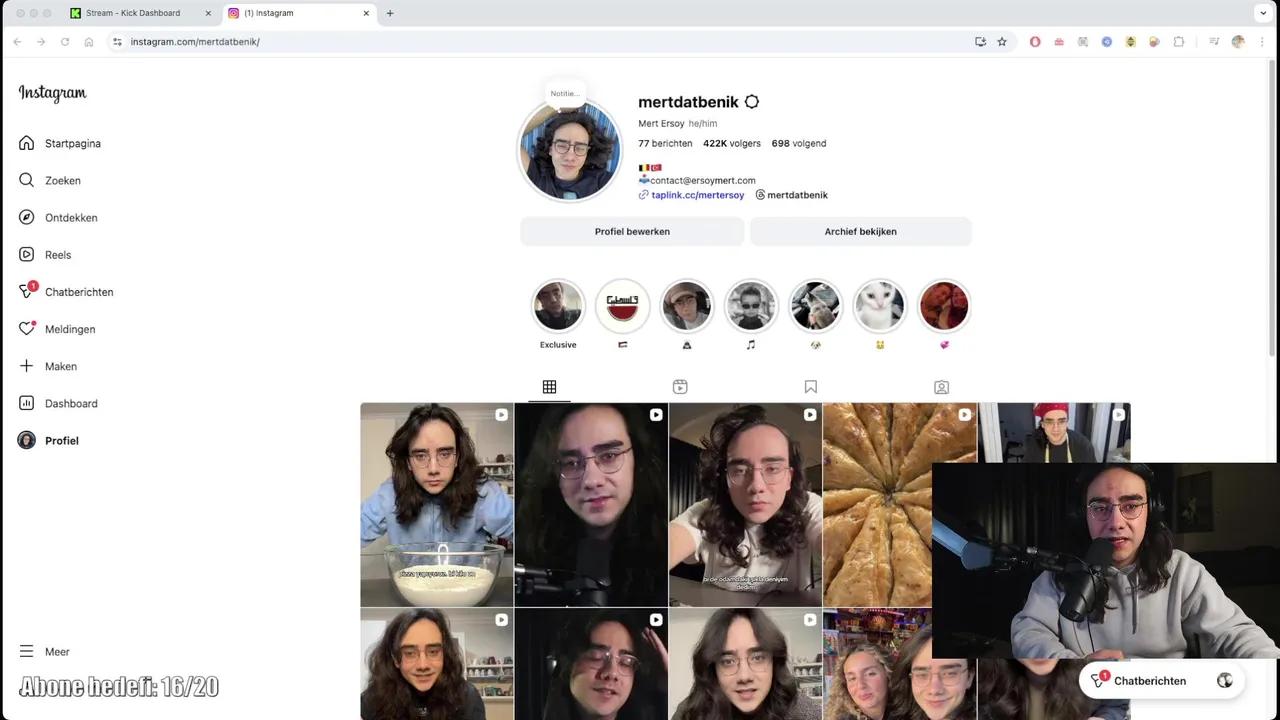Image resolution: width=1280 pixels, height=720 pixels.
Task: Open the floating Chatberichten button
Action: 1161,681
